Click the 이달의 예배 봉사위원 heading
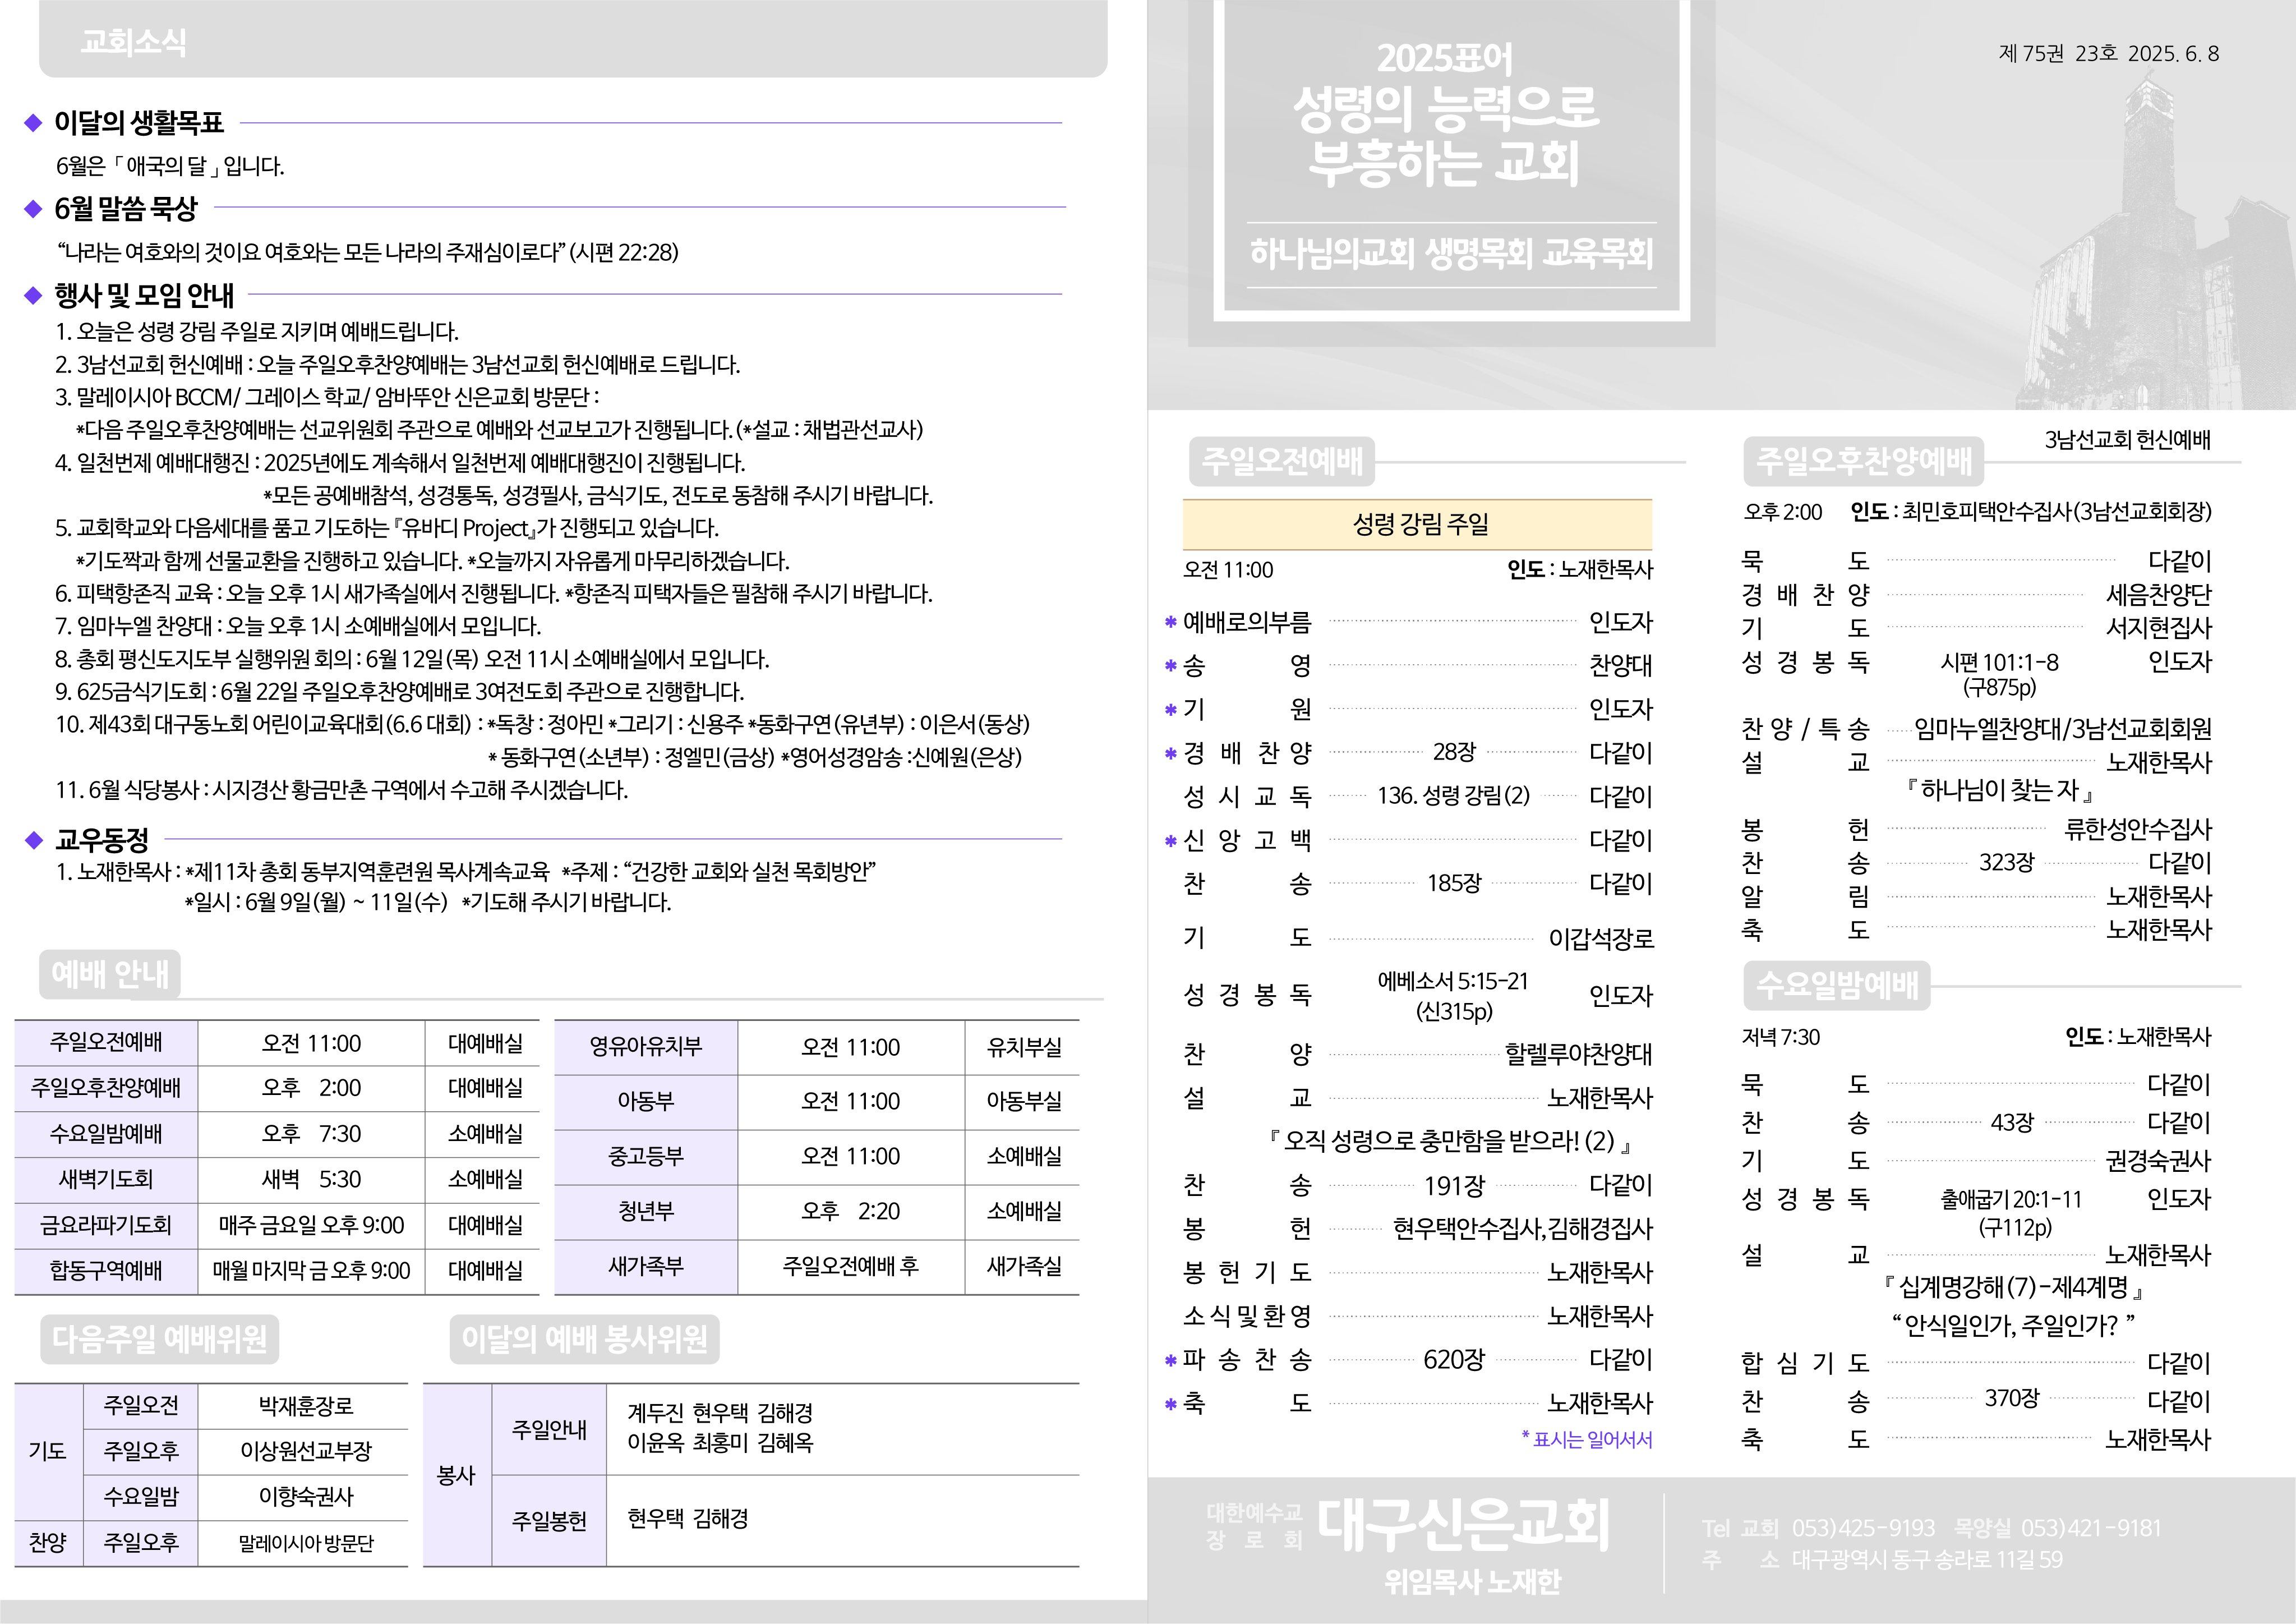 click(584, 1339)
